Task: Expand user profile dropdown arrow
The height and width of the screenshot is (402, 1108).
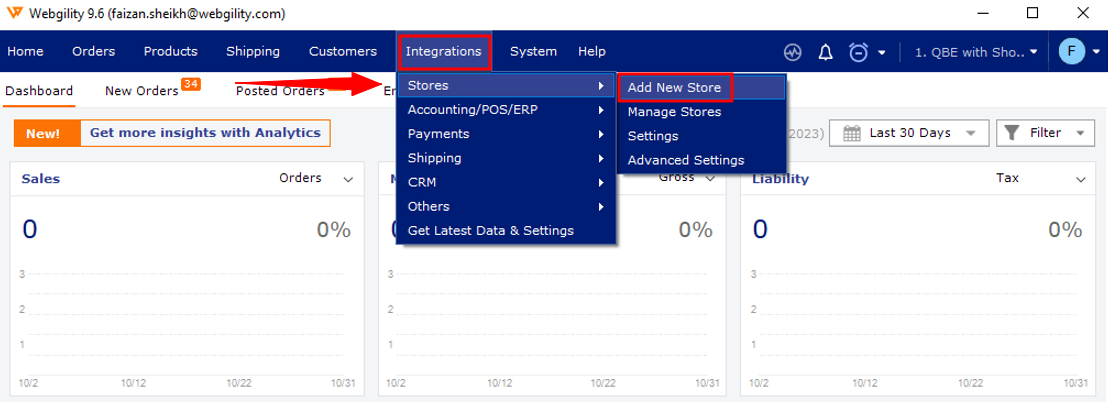Action: tap(1095, 52)
